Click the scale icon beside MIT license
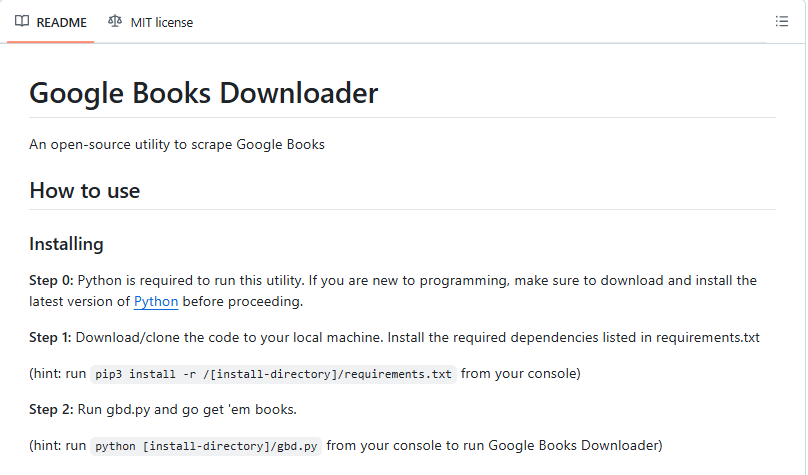This screenshot has width=808, height=475. [116, 21]
